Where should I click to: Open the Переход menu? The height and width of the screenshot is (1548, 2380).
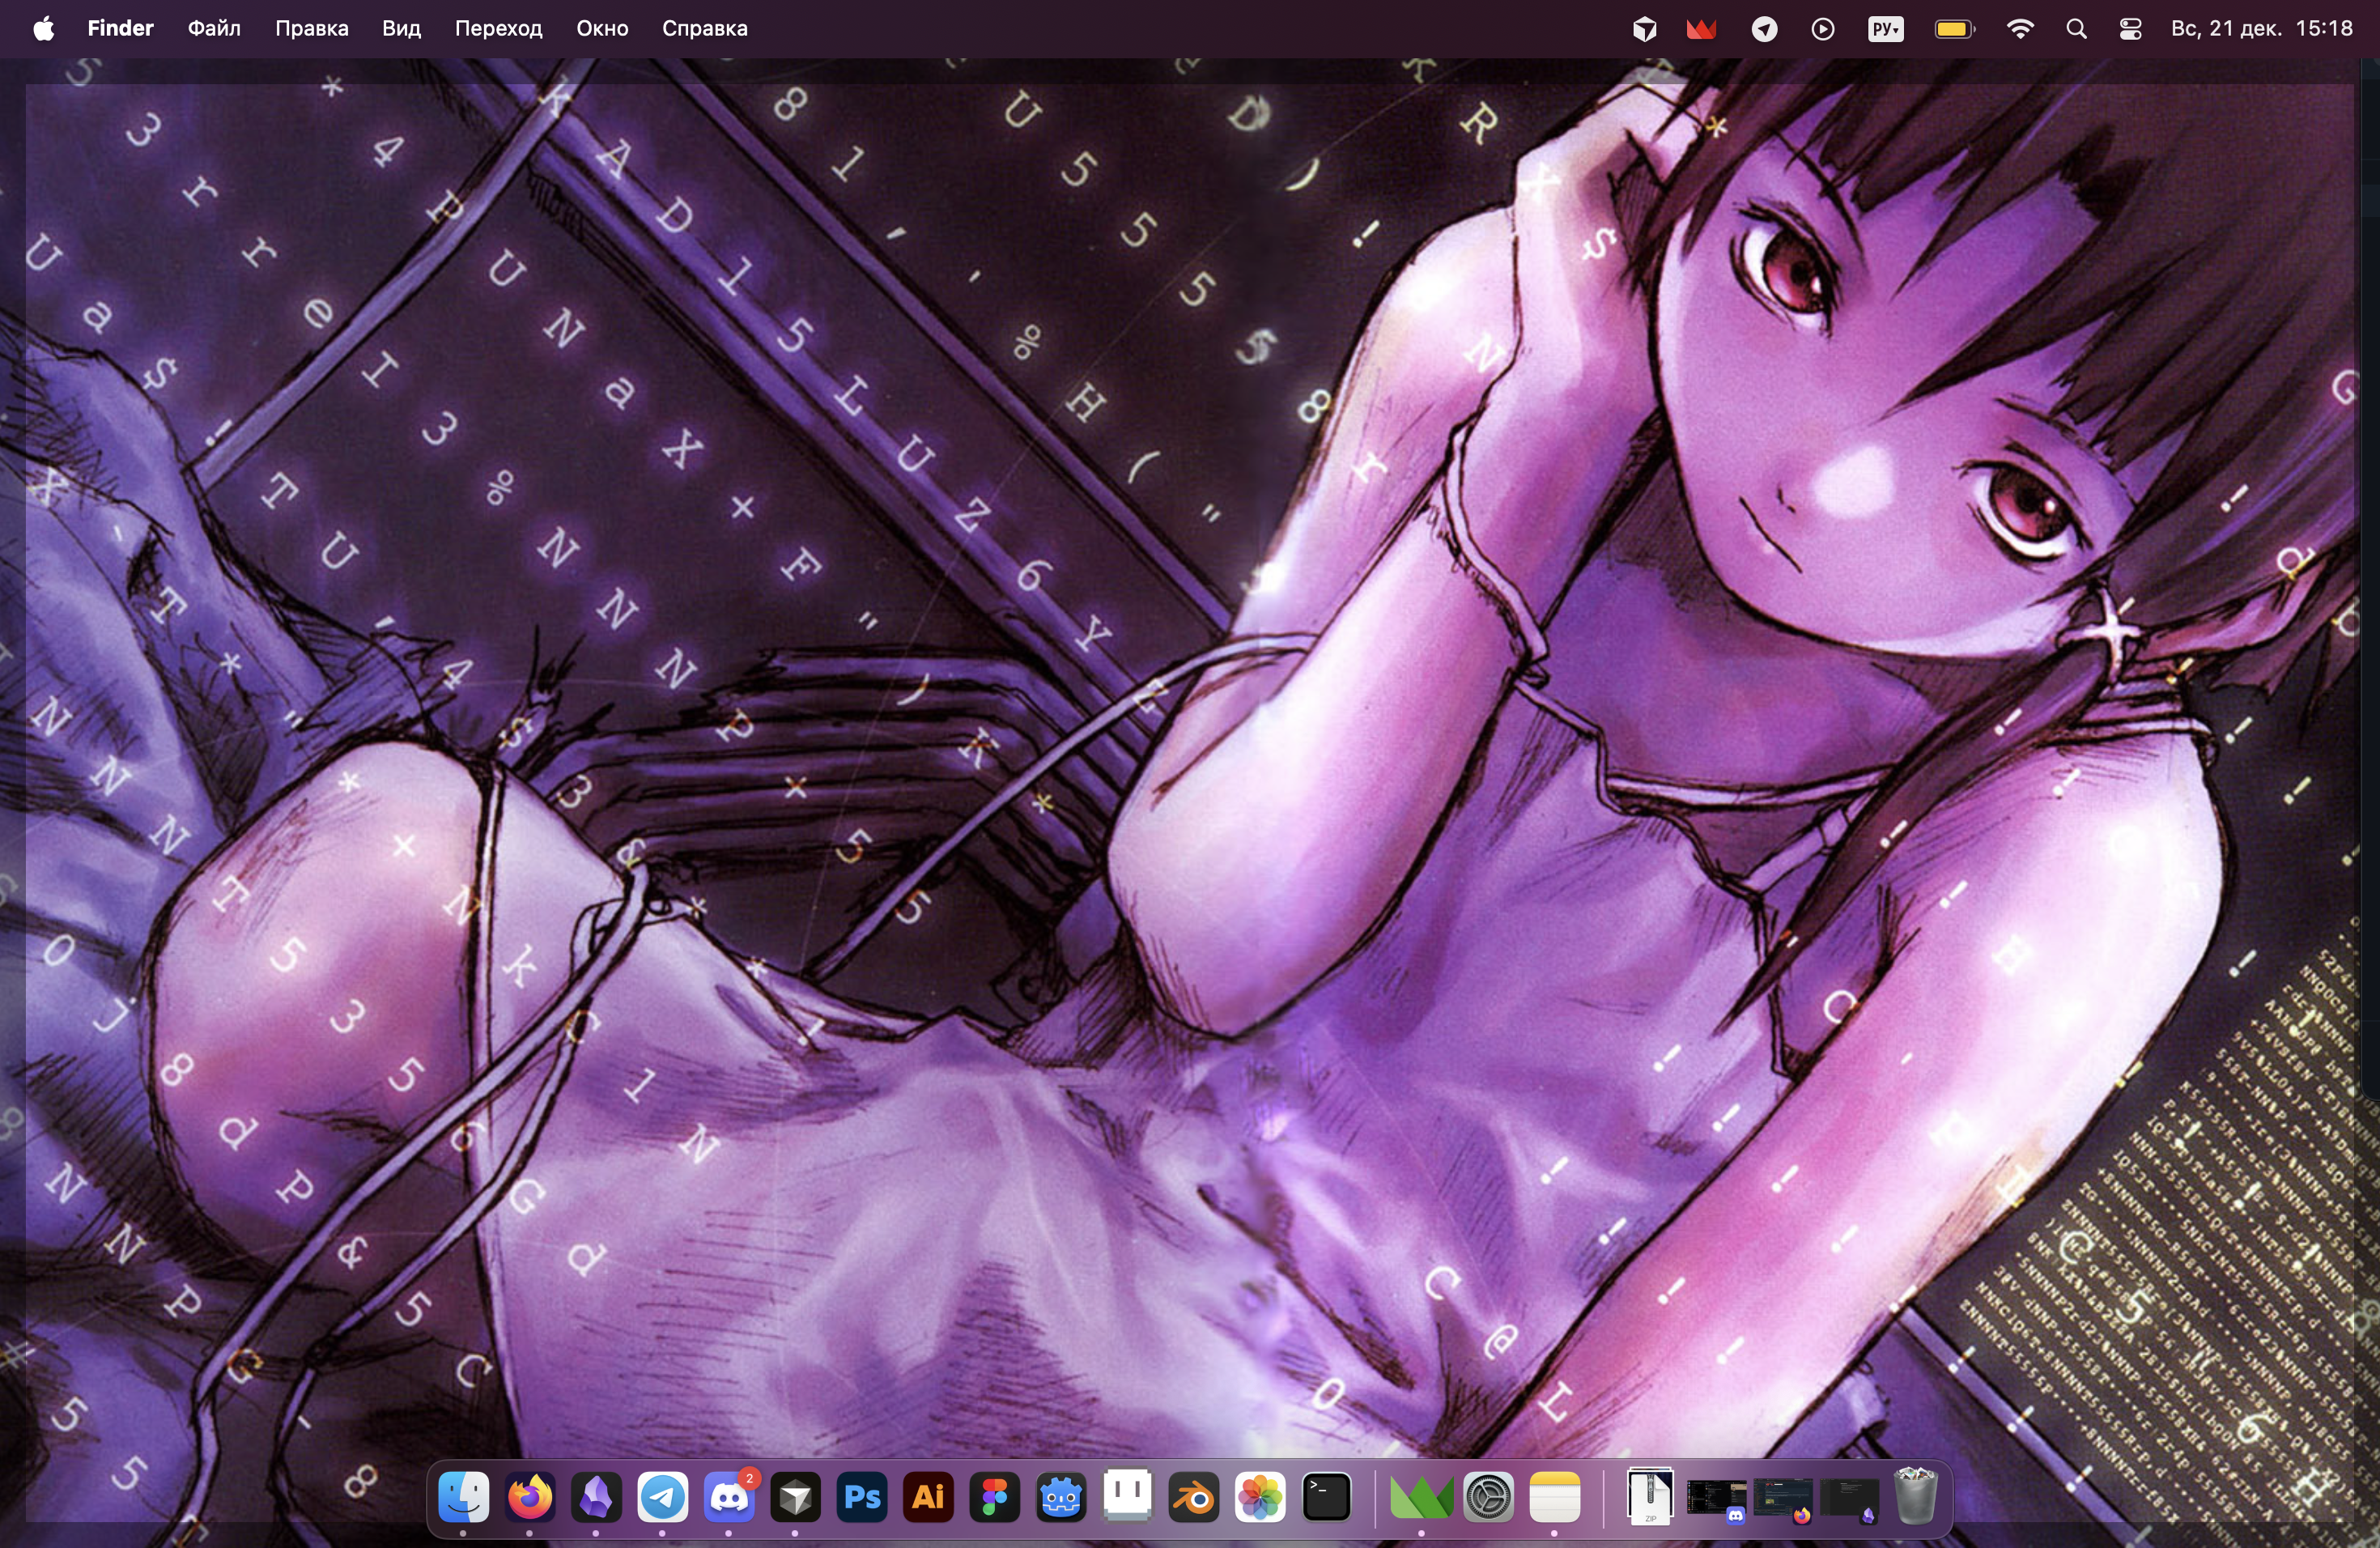[498, 29]
